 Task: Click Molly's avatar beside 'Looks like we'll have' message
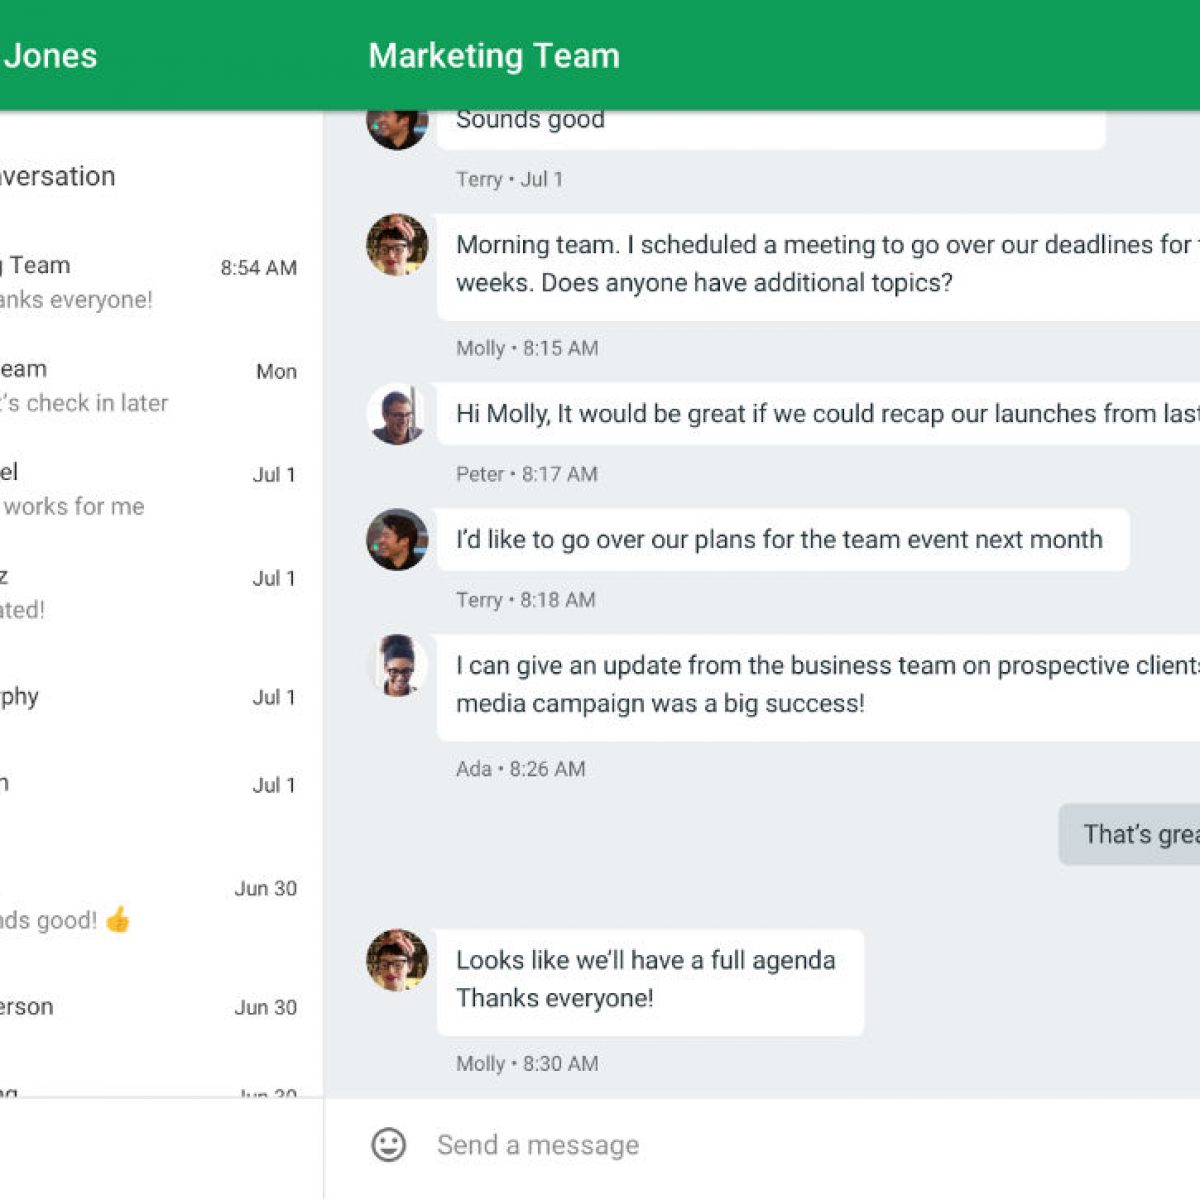(397, 960)
